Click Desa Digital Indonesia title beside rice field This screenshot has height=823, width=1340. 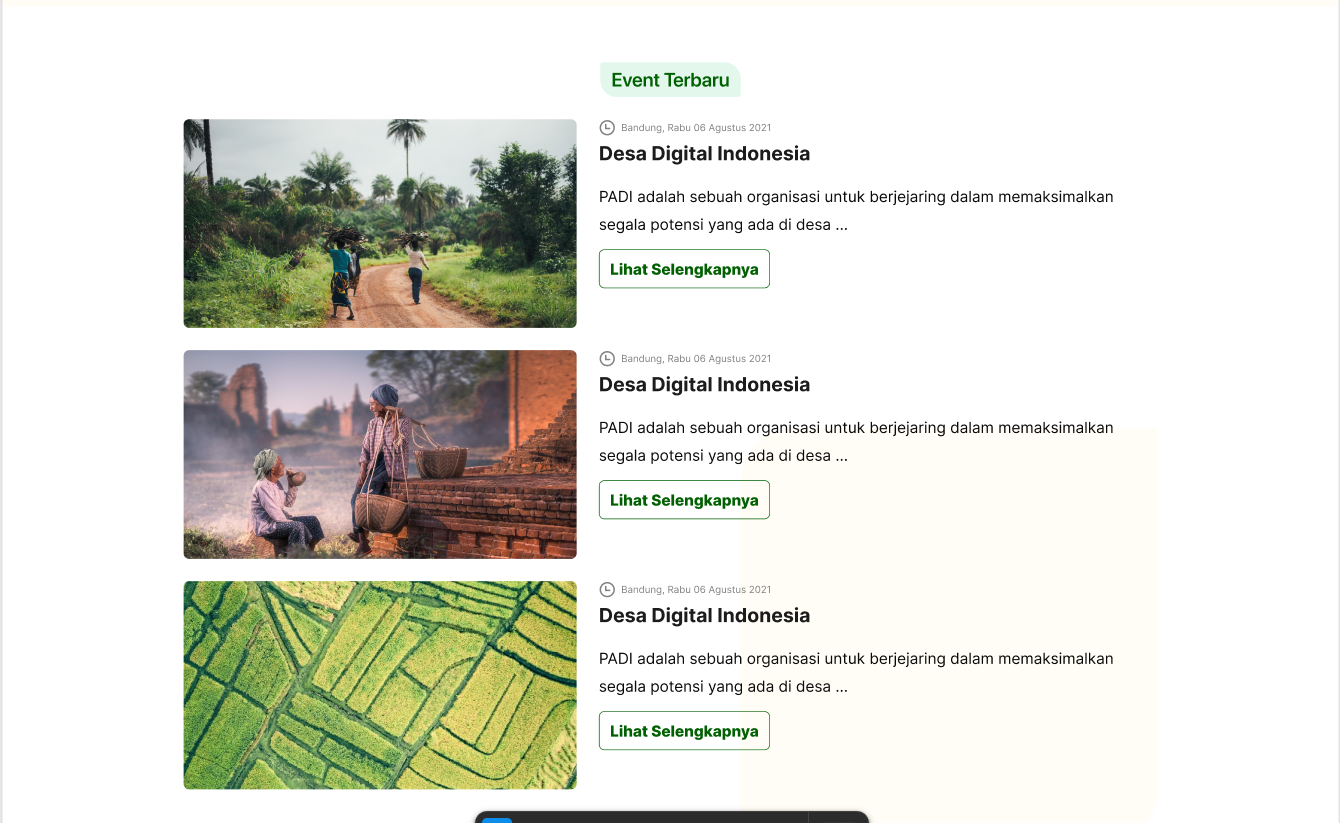[704, 615]
